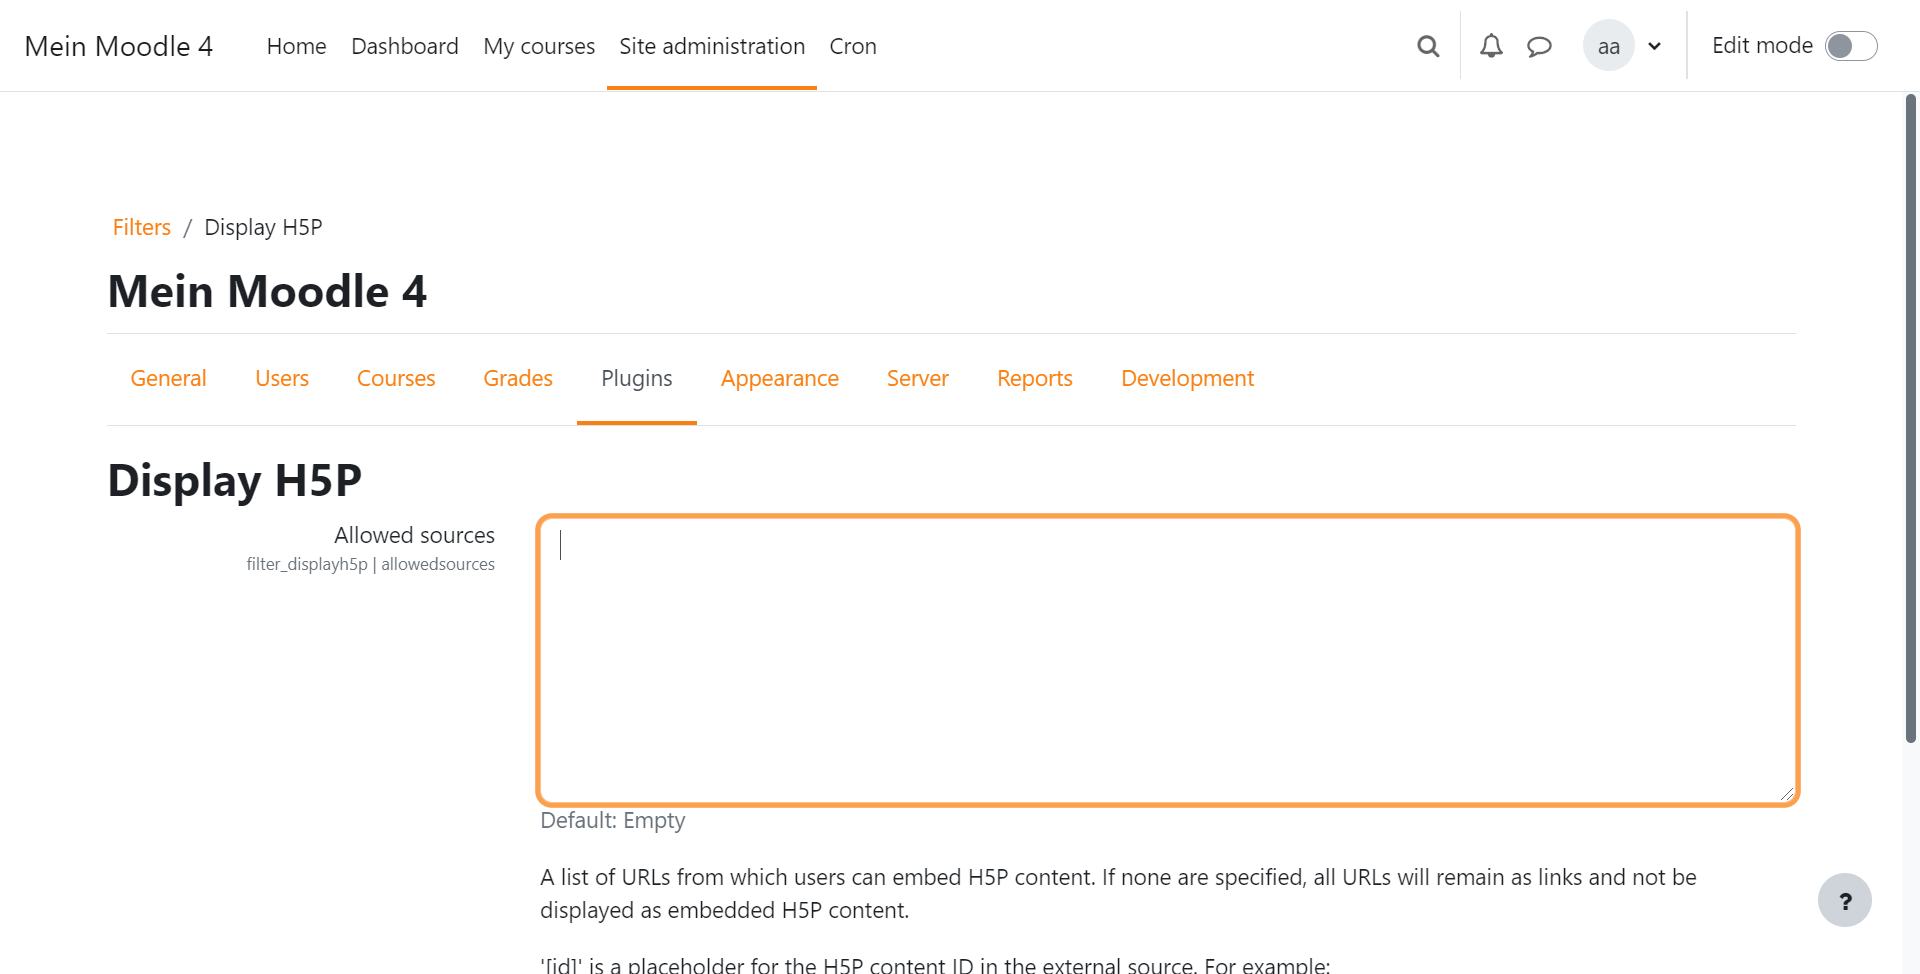Open the help question mark button
Image resolution: width=1920 pixels, height=974 pixels.
pos(1844,901)
